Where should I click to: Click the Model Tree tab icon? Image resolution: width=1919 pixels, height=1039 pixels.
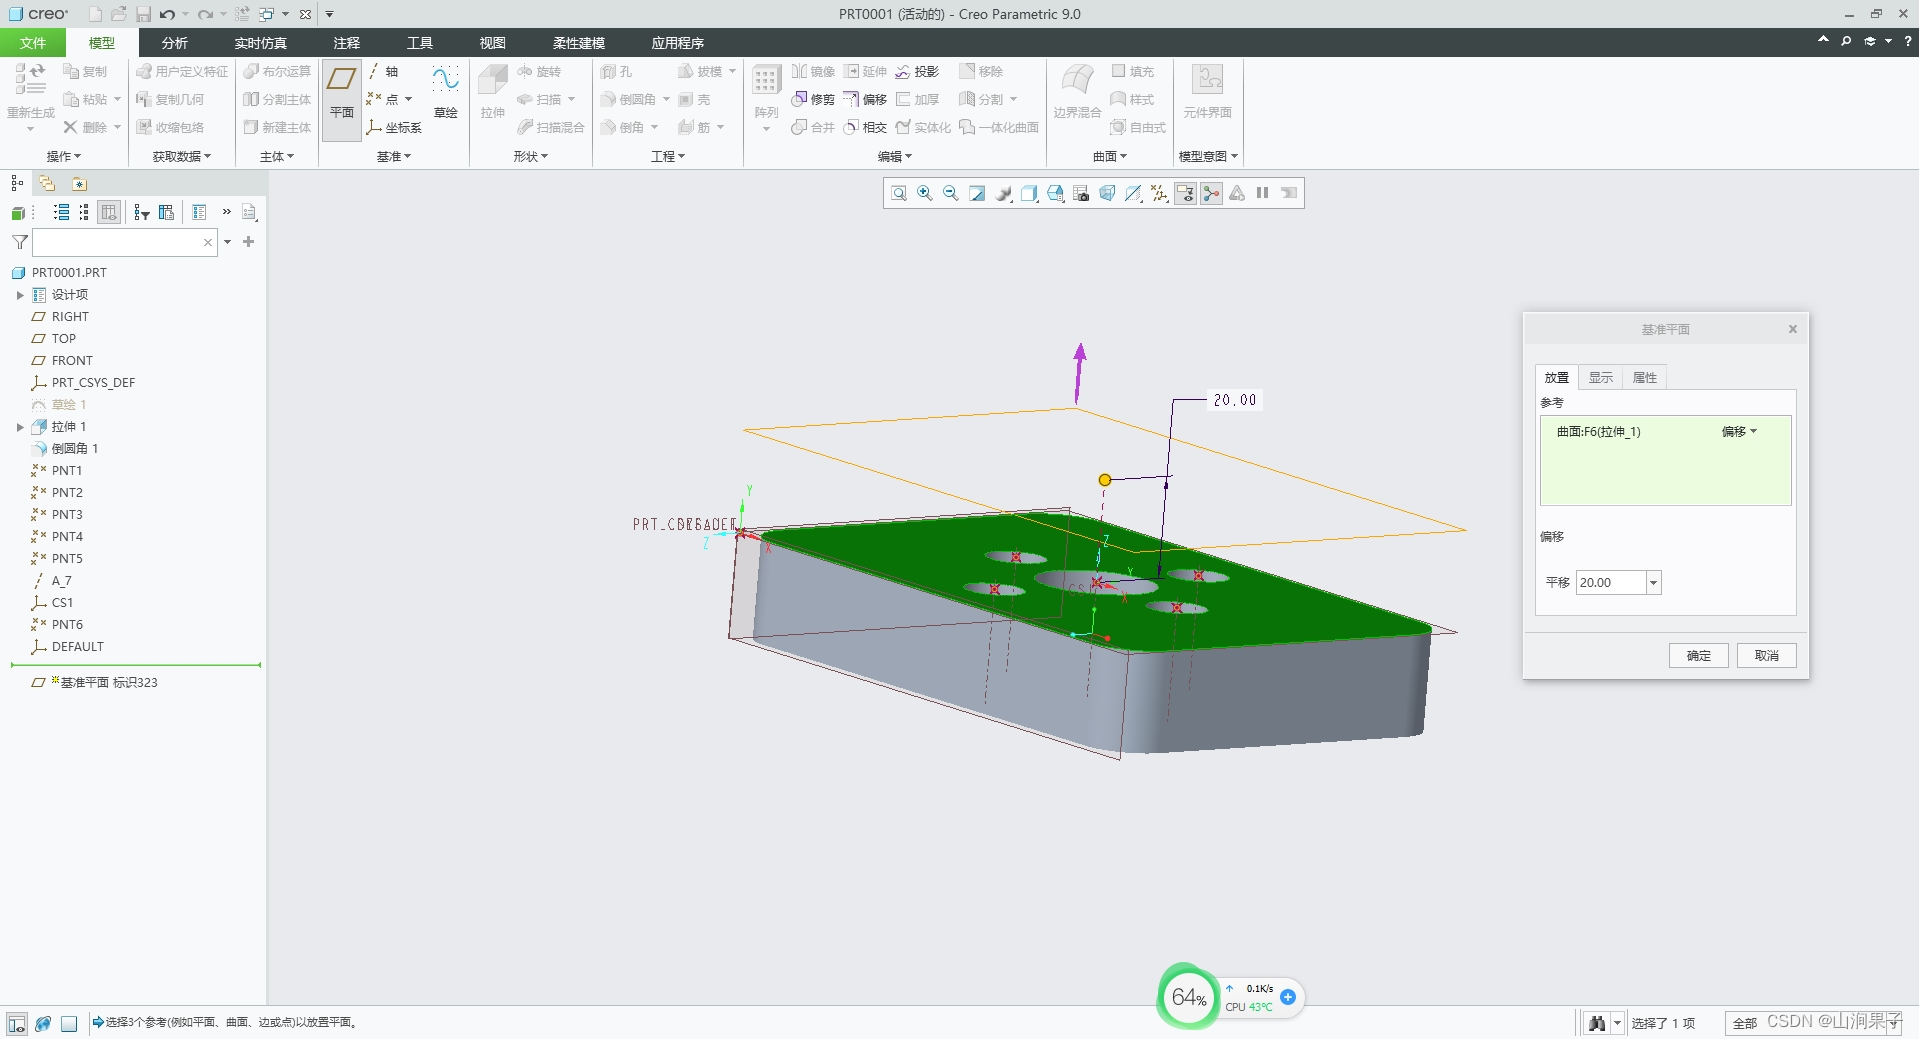point(17,183)
